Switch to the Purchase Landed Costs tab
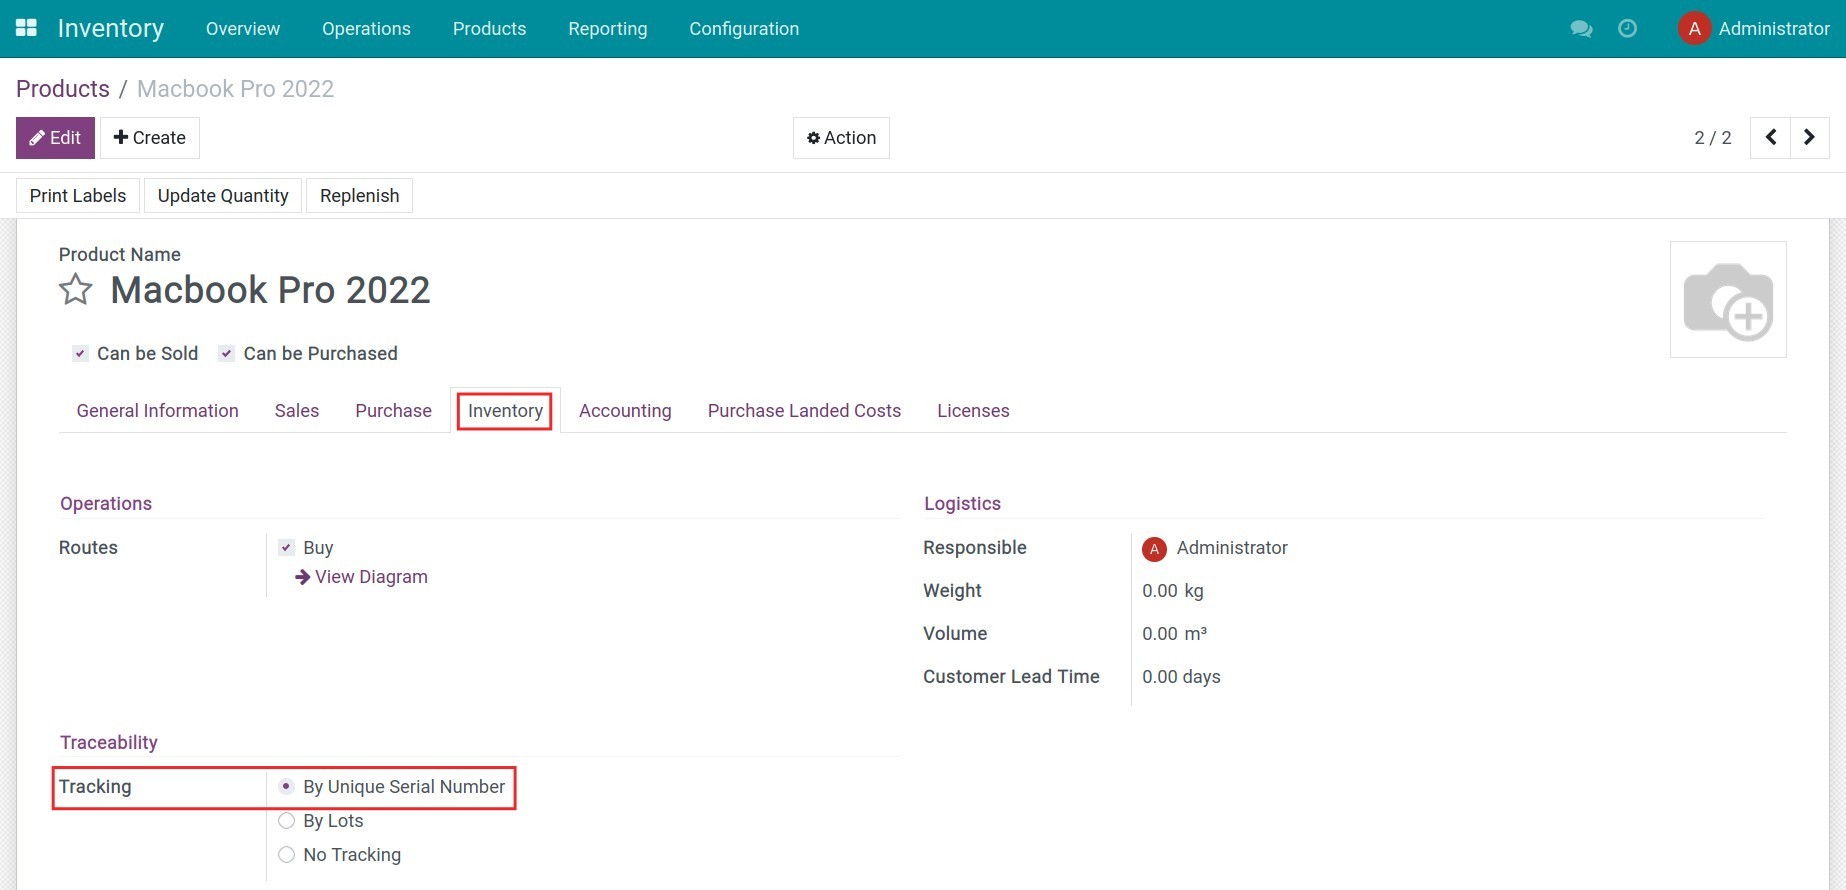1846x890 pixels. click(804, 411)
